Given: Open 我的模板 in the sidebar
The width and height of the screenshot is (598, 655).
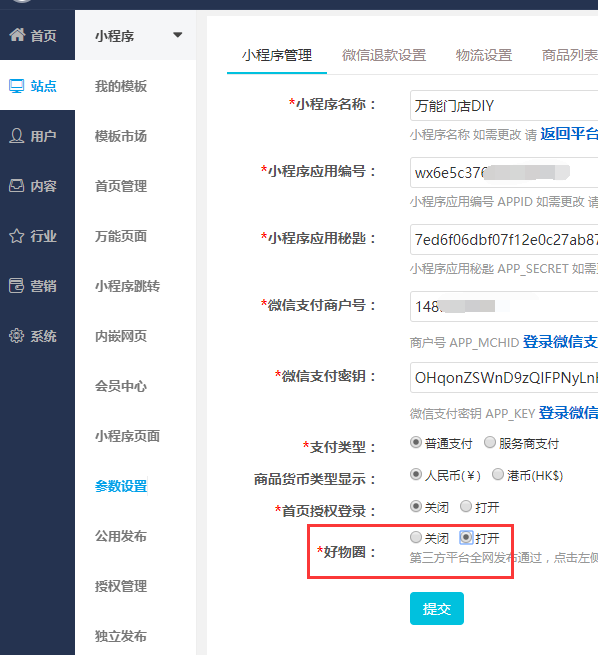Looking at the screenshot, I should click(x=121, y=86).
